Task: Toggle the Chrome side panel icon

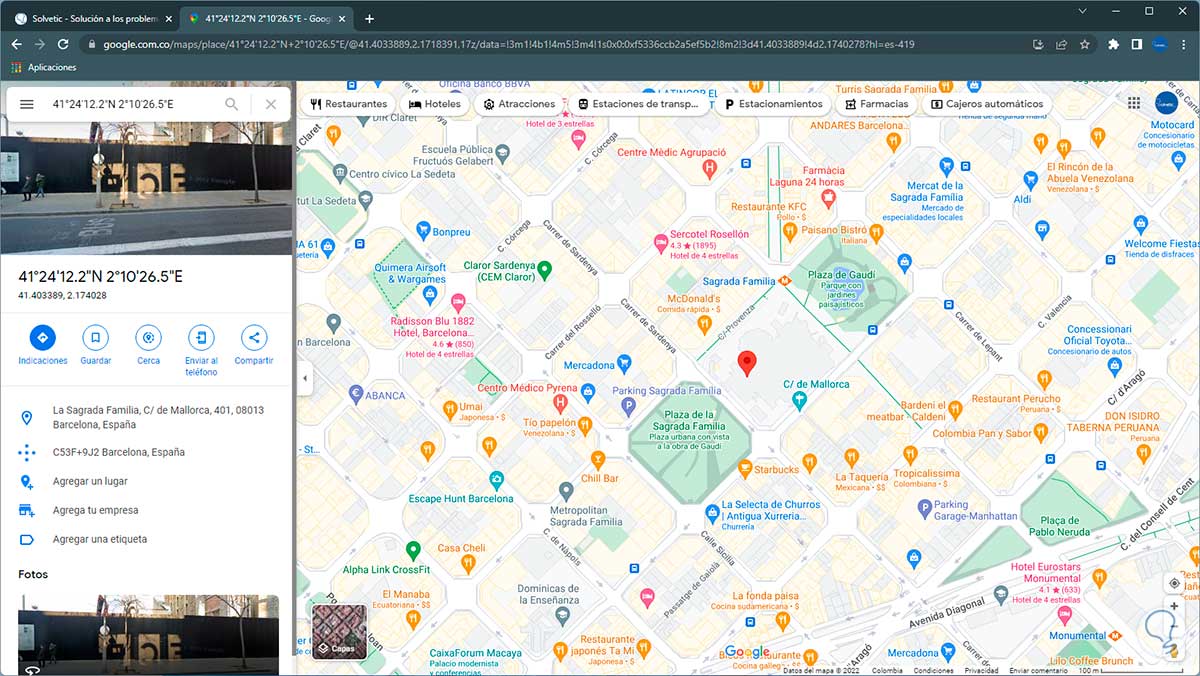Action: tap(1136, 44)
